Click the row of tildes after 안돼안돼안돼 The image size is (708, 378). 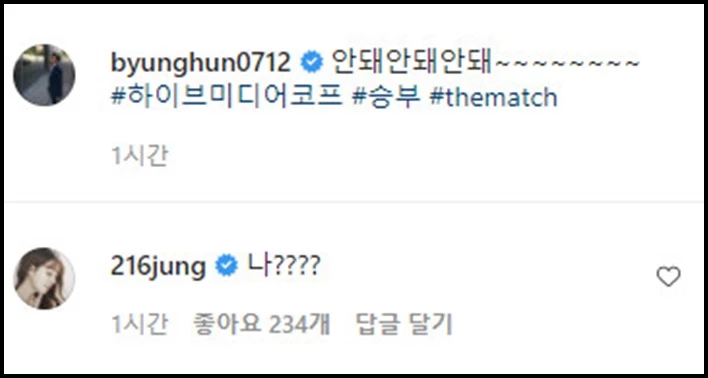click(x=568, y=63)
